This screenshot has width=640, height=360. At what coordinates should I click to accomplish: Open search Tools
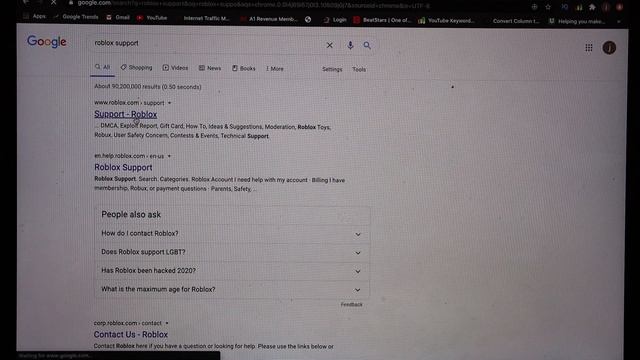point(359,69)
